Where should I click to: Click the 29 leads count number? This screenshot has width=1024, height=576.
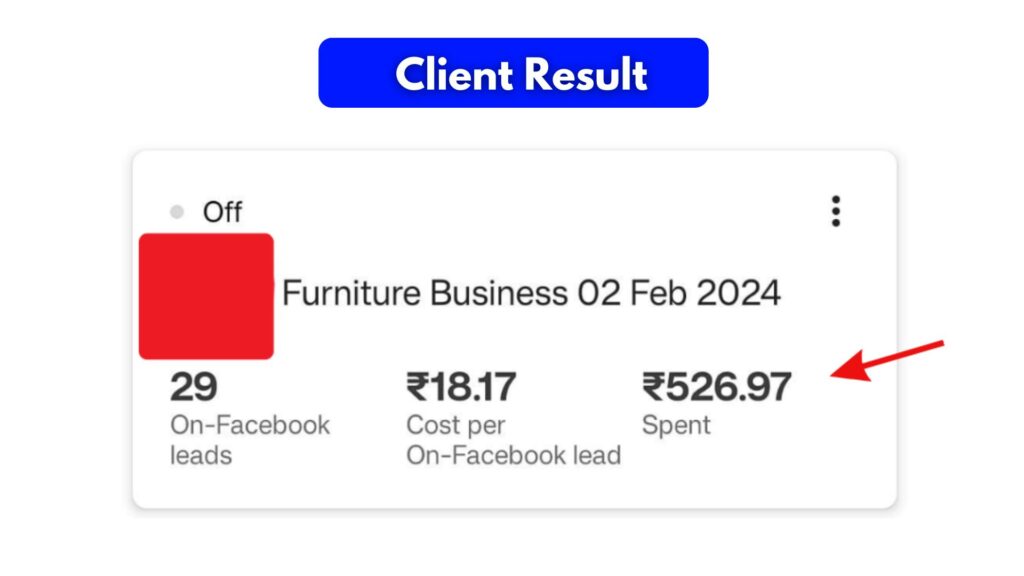(194, 386)
